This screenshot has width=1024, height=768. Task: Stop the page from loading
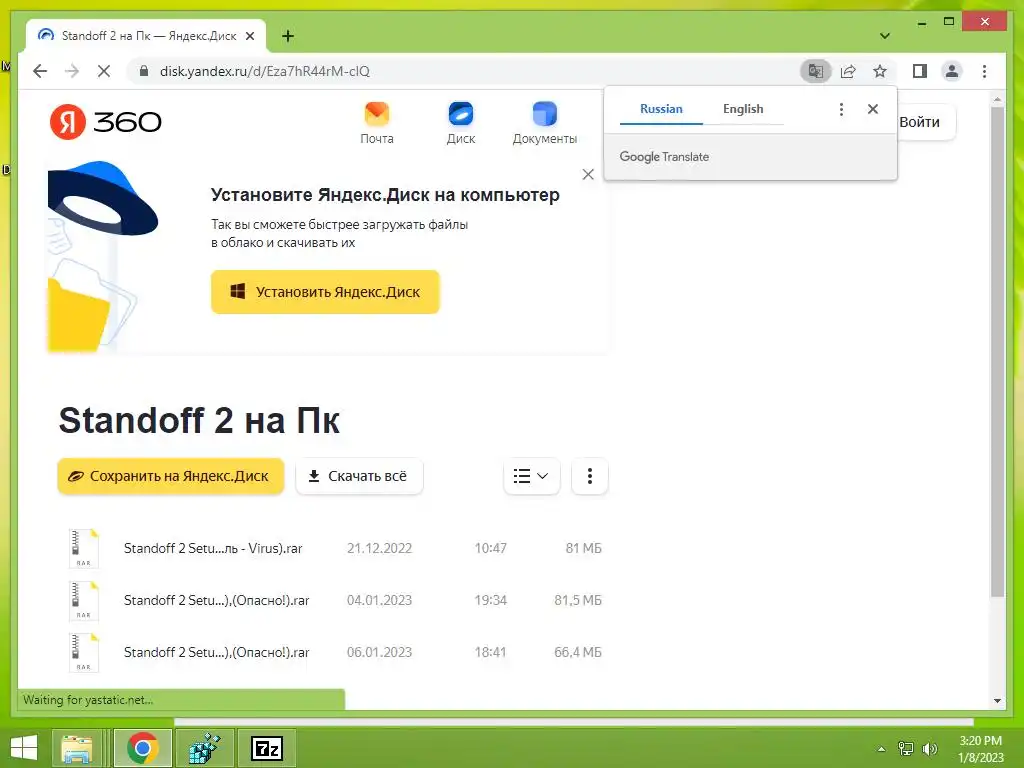click(104, 71)
